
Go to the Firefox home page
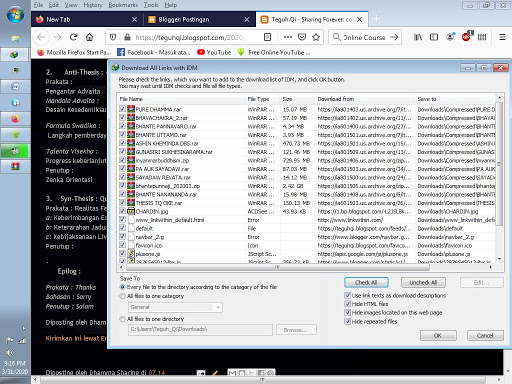(x=89, y=37)
